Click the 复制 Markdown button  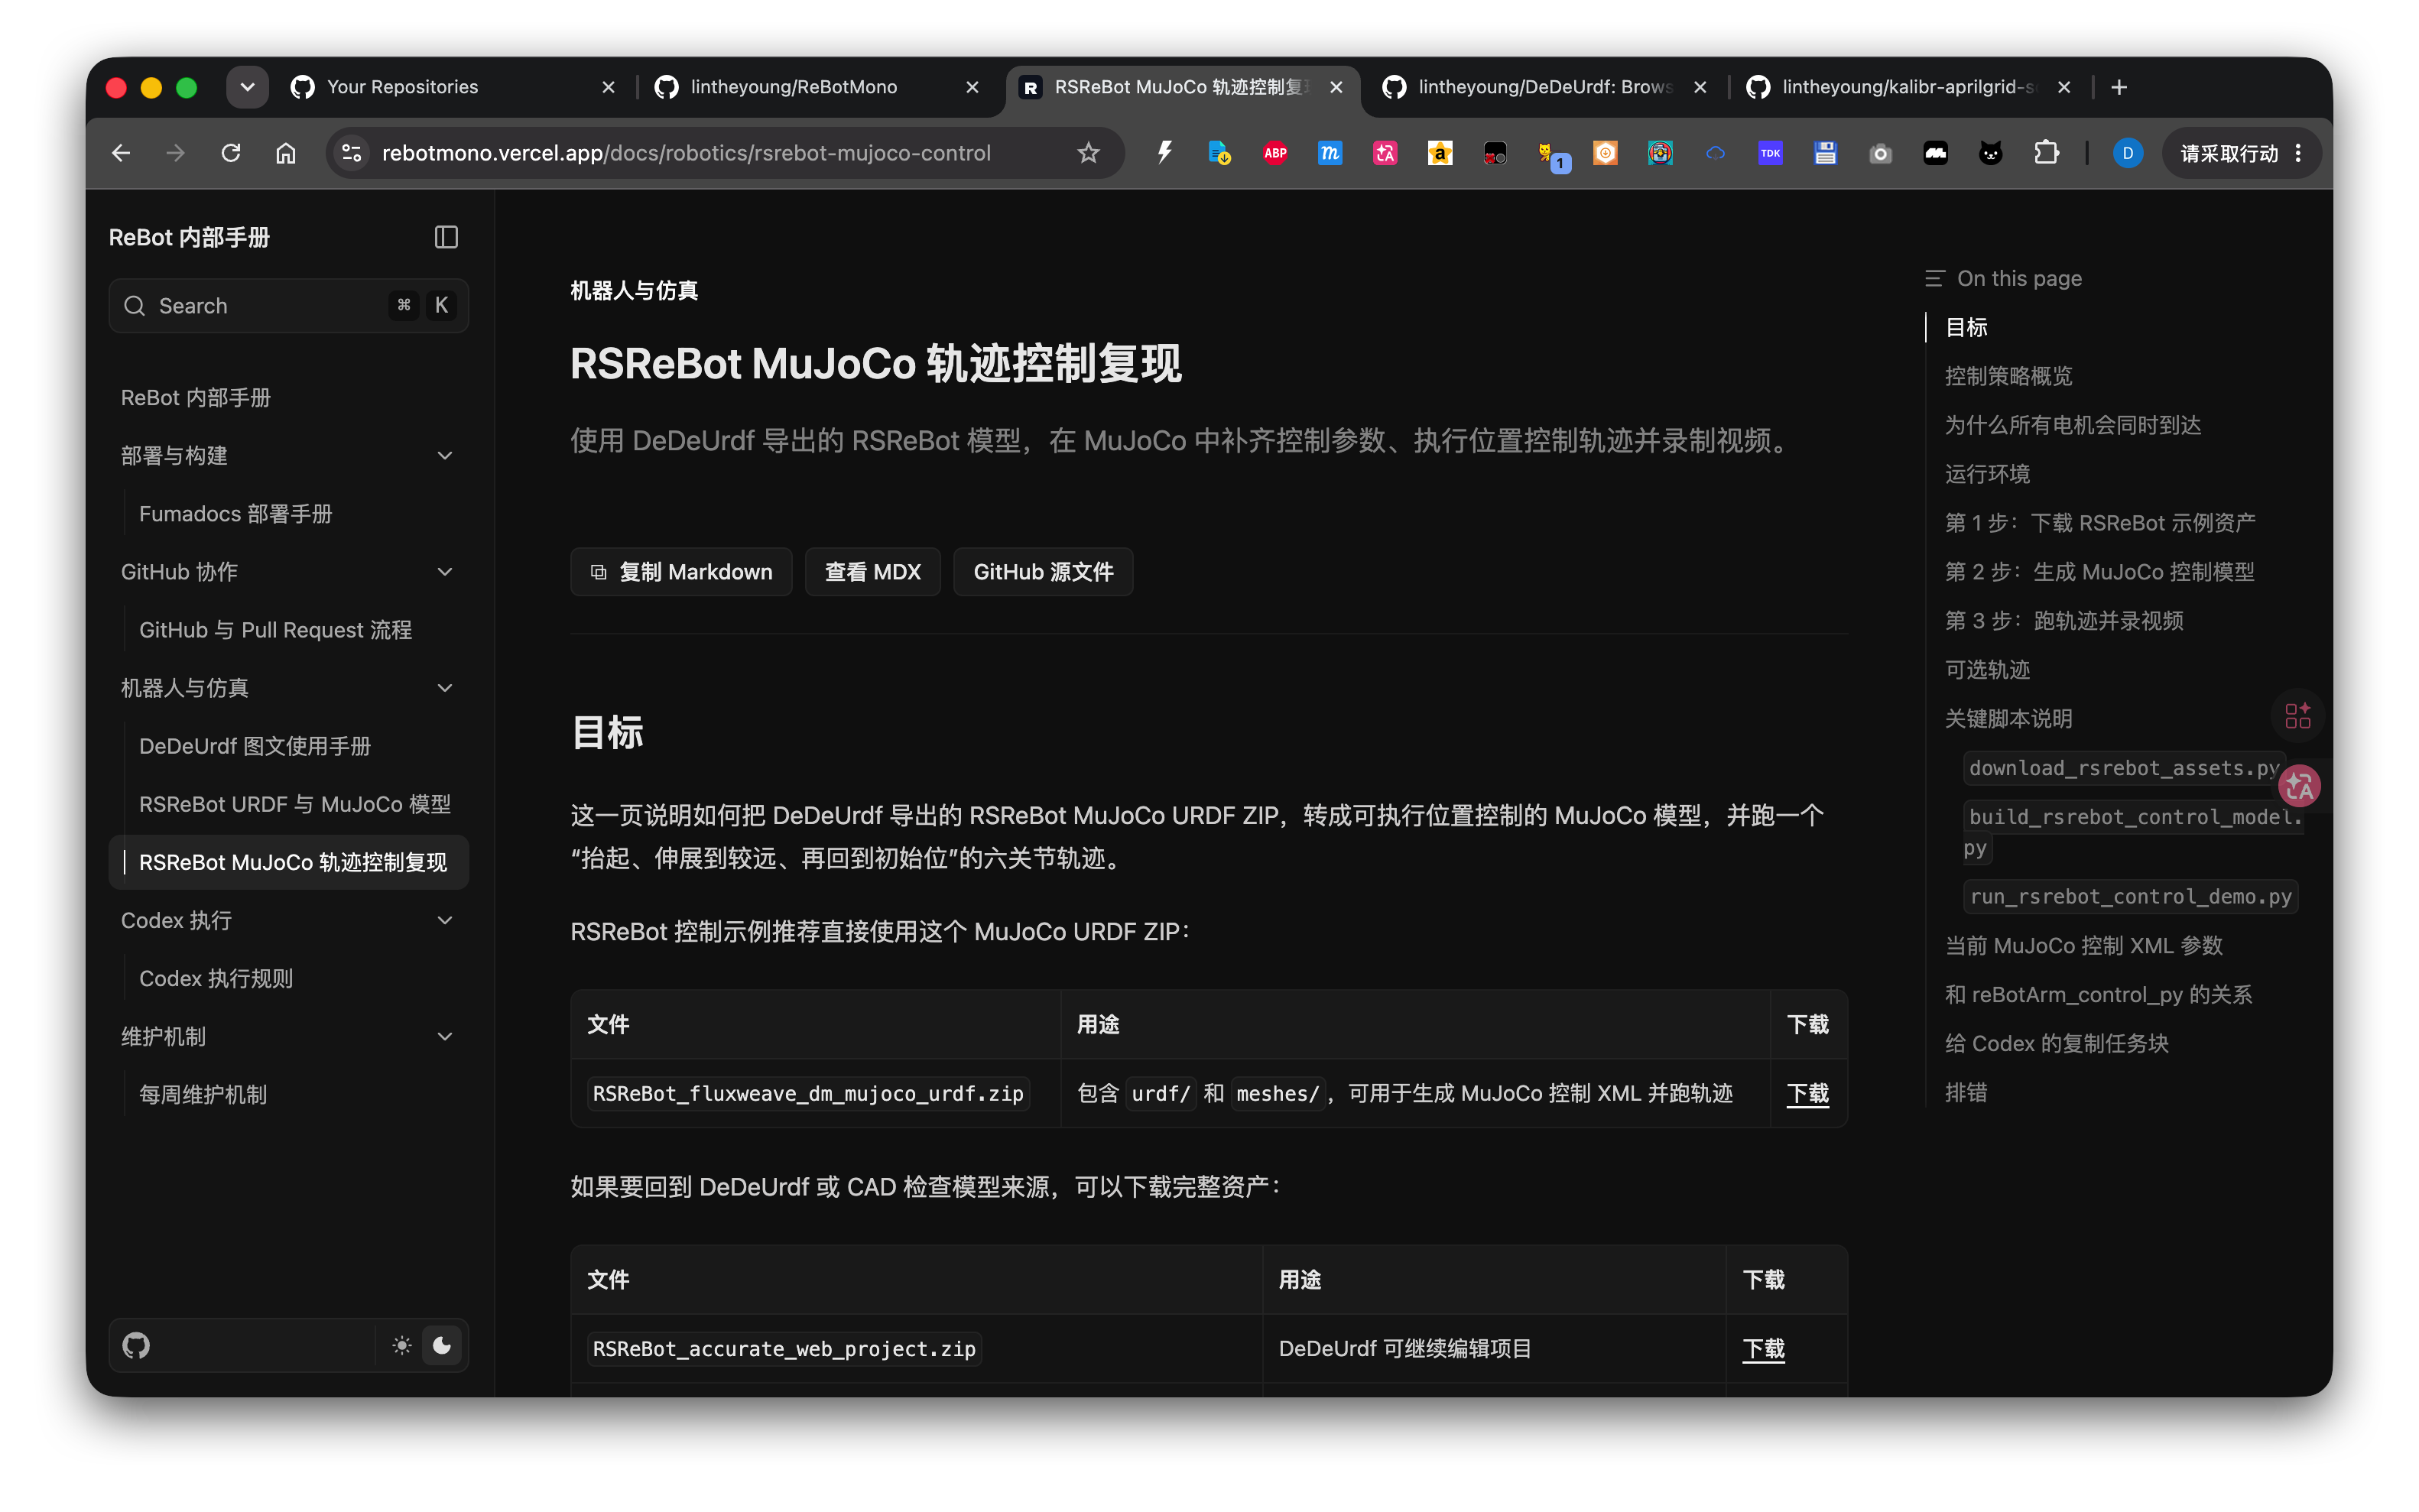click(681, 572)
